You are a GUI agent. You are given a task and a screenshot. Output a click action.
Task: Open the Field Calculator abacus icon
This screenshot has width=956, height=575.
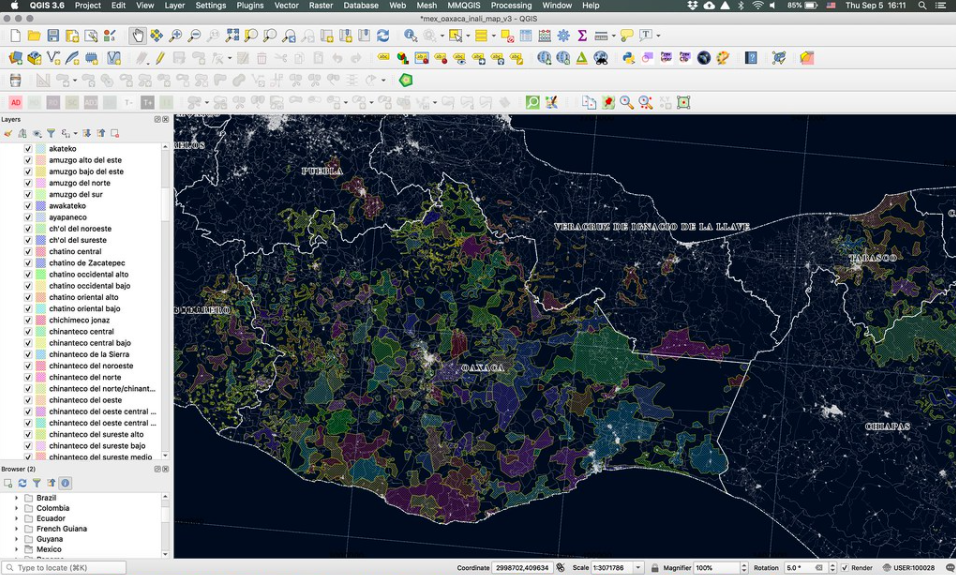point(544,36)
